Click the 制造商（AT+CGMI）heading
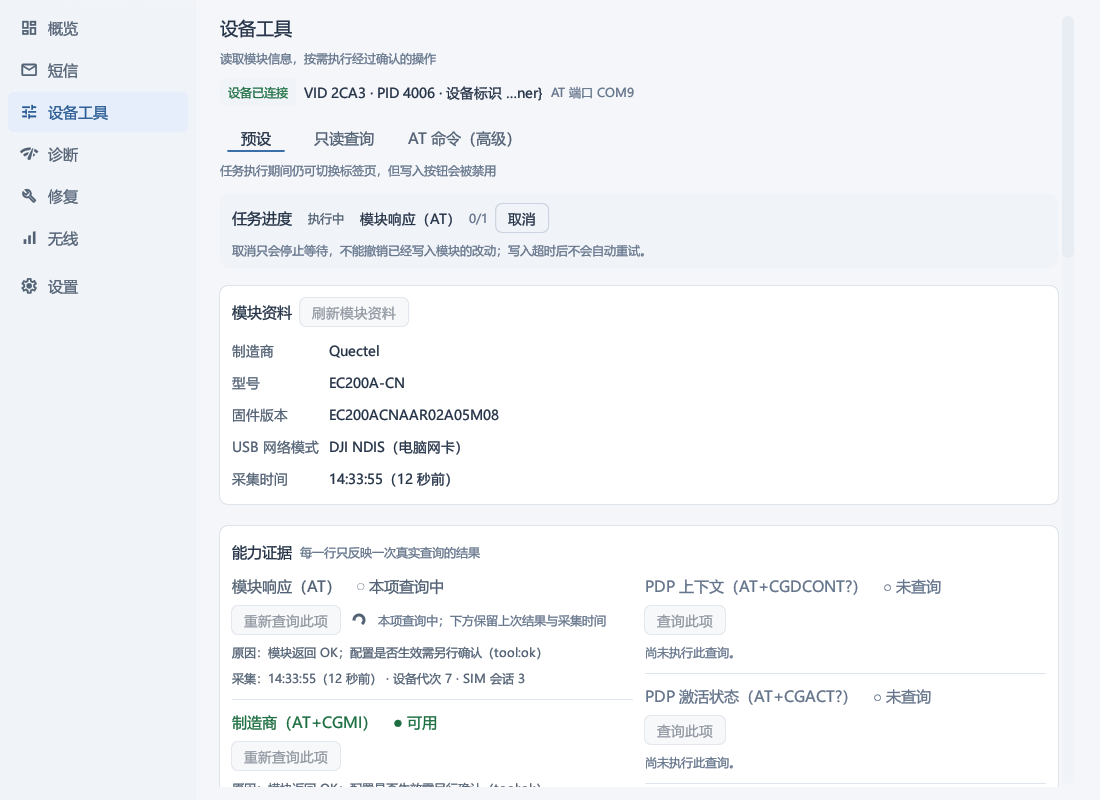 pyautogui.click(x=300, y=723)
